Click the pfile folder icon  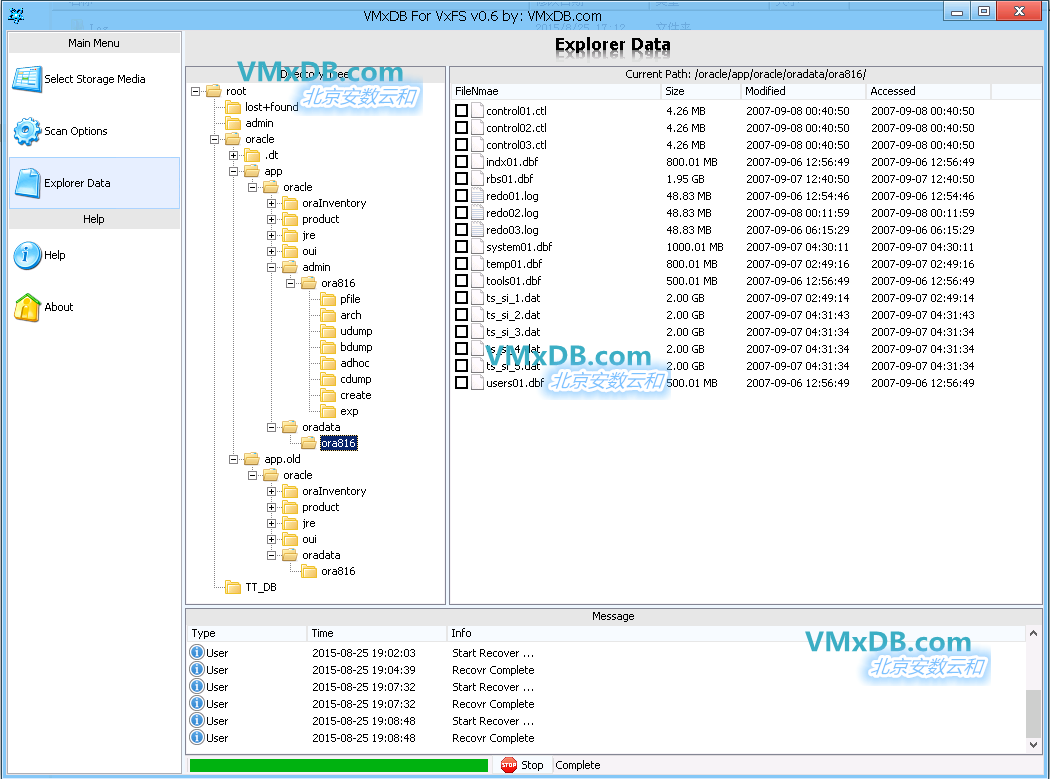point(327,299)
